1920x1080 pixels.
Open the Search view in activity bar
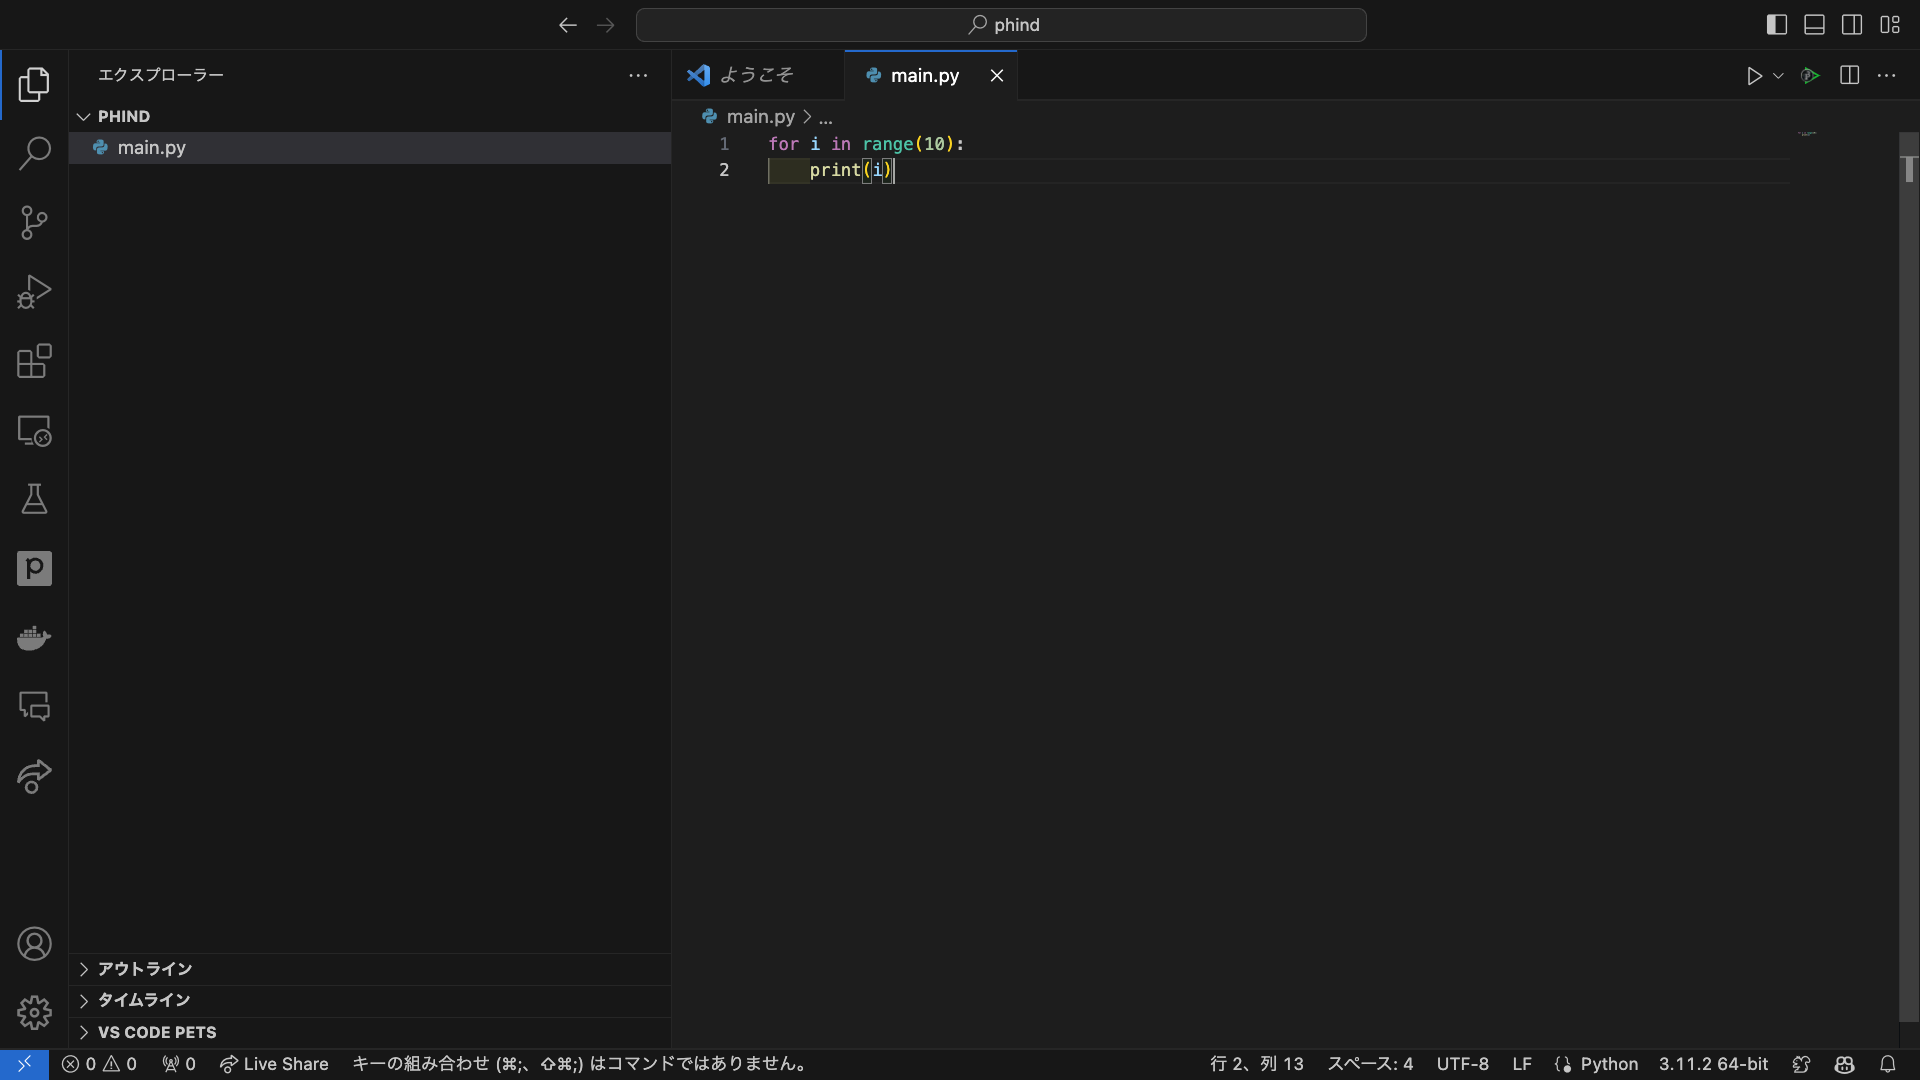click(x=34, y=153)
